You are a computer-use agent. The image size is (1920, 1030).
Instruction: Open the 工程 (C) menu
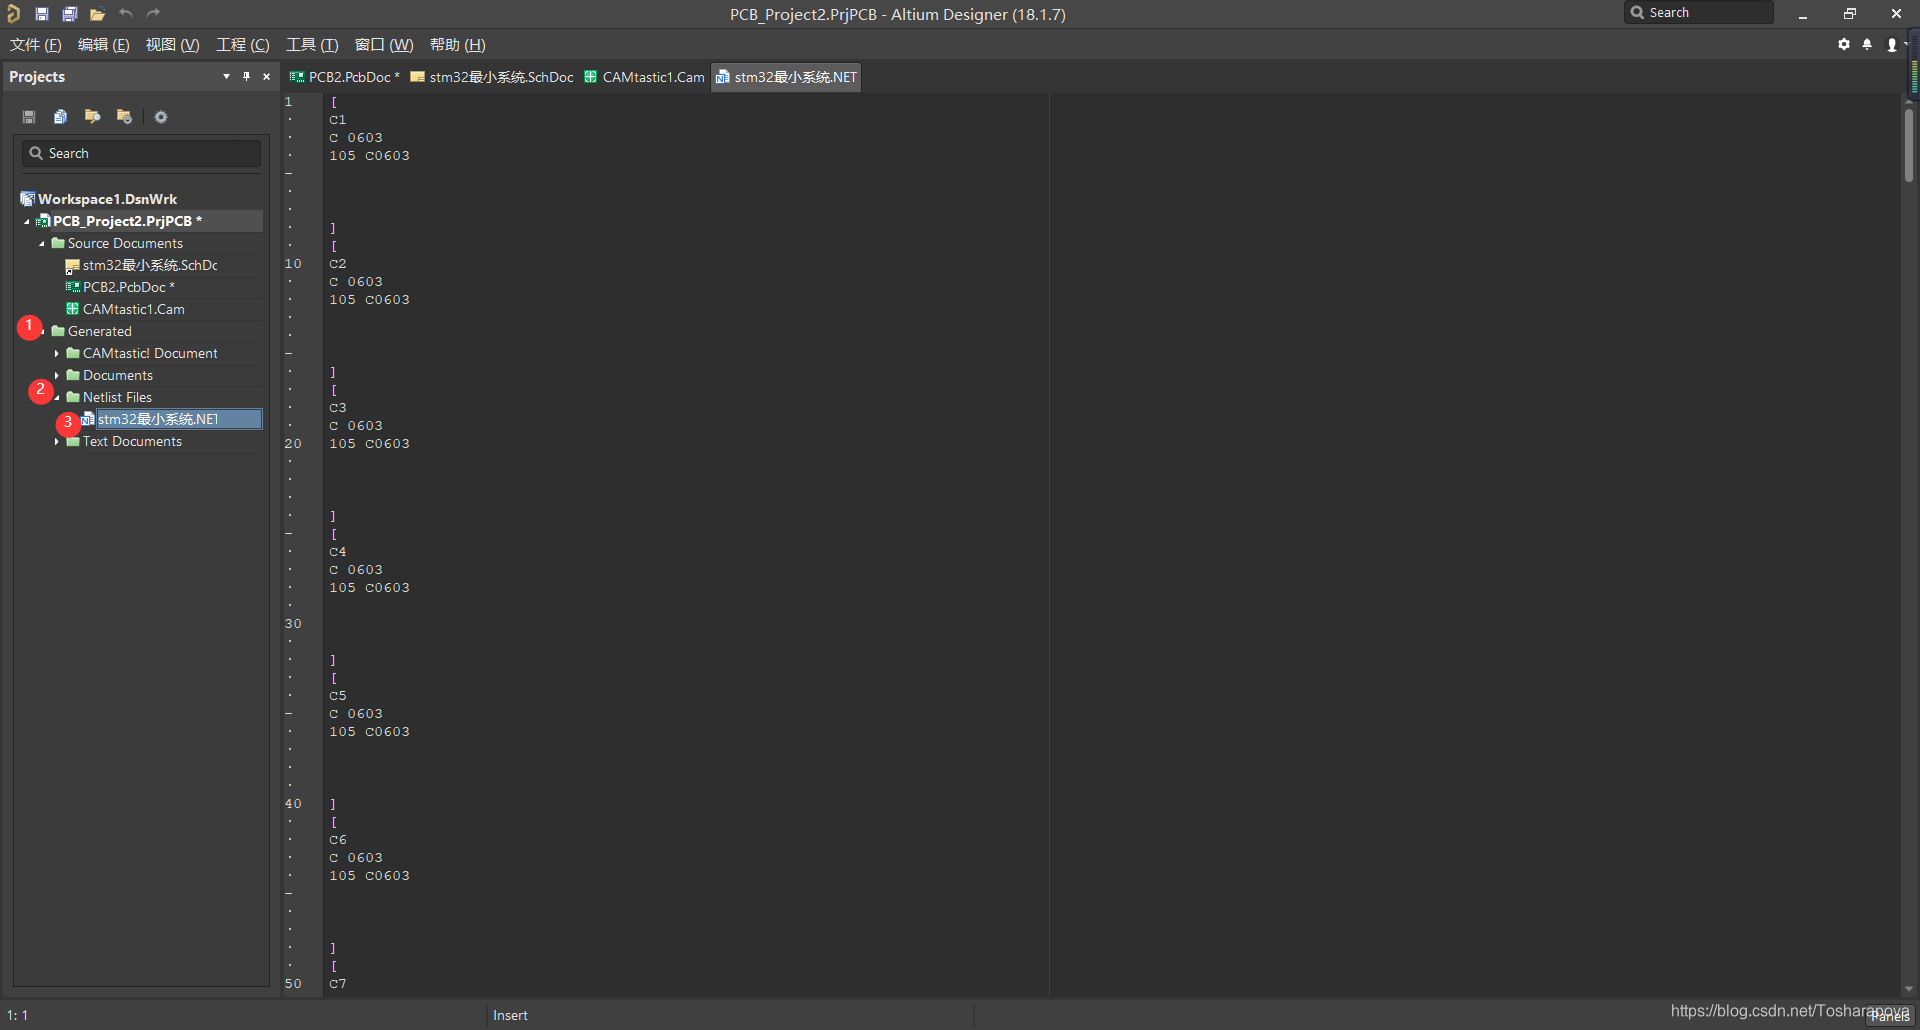point(243,45)
